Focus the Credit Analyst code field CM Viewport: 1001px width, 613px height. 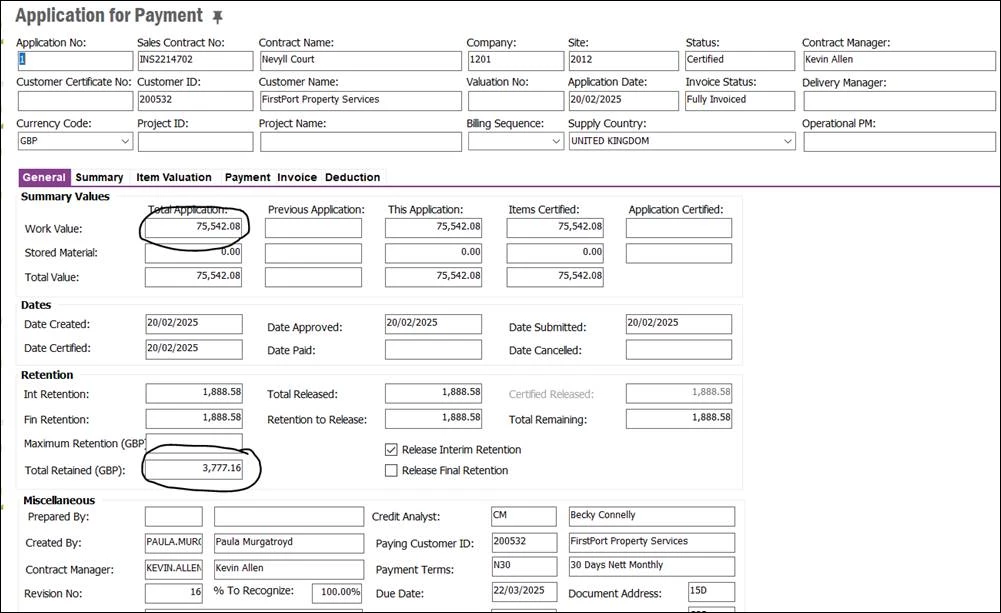click(524, 517)
